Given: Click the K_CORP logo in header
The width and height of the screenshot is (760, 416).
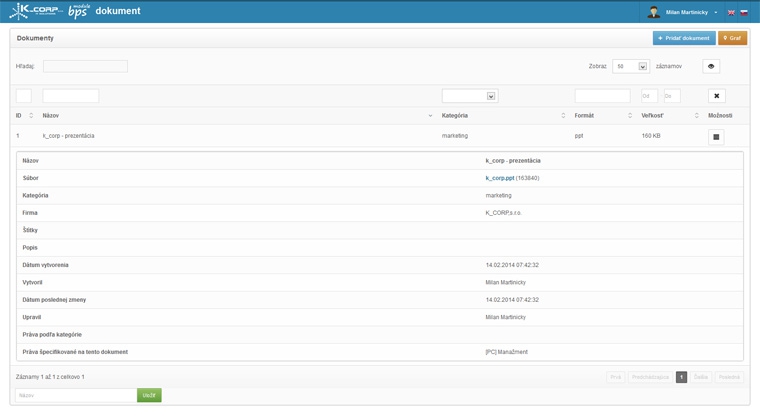Looking at the screenshot, I should coord(35,11).
